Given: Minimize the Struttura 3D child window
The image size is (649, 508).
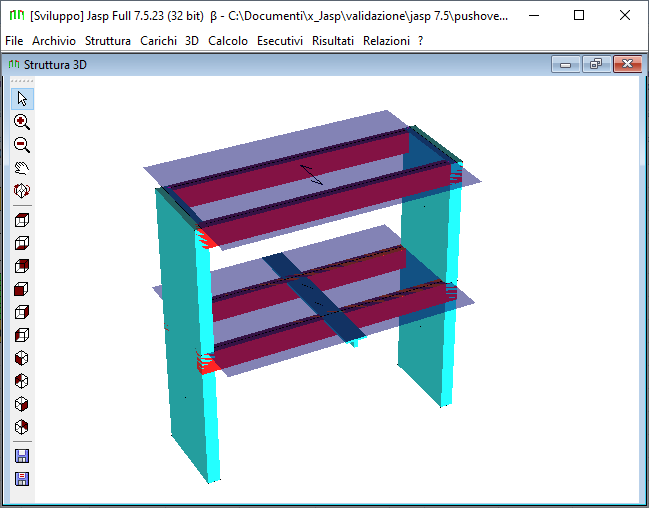Looking at the screenshot, I should pyautogui.click(x=565, y=65).
